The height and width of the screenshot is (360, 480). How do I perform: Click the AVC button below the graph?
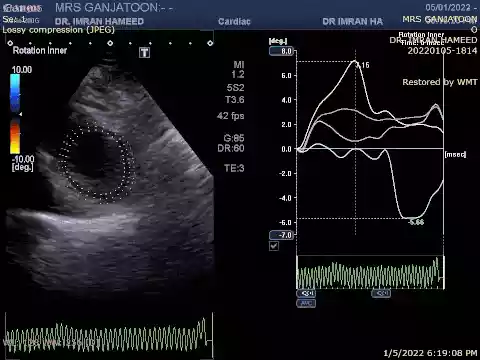point(306,303)
